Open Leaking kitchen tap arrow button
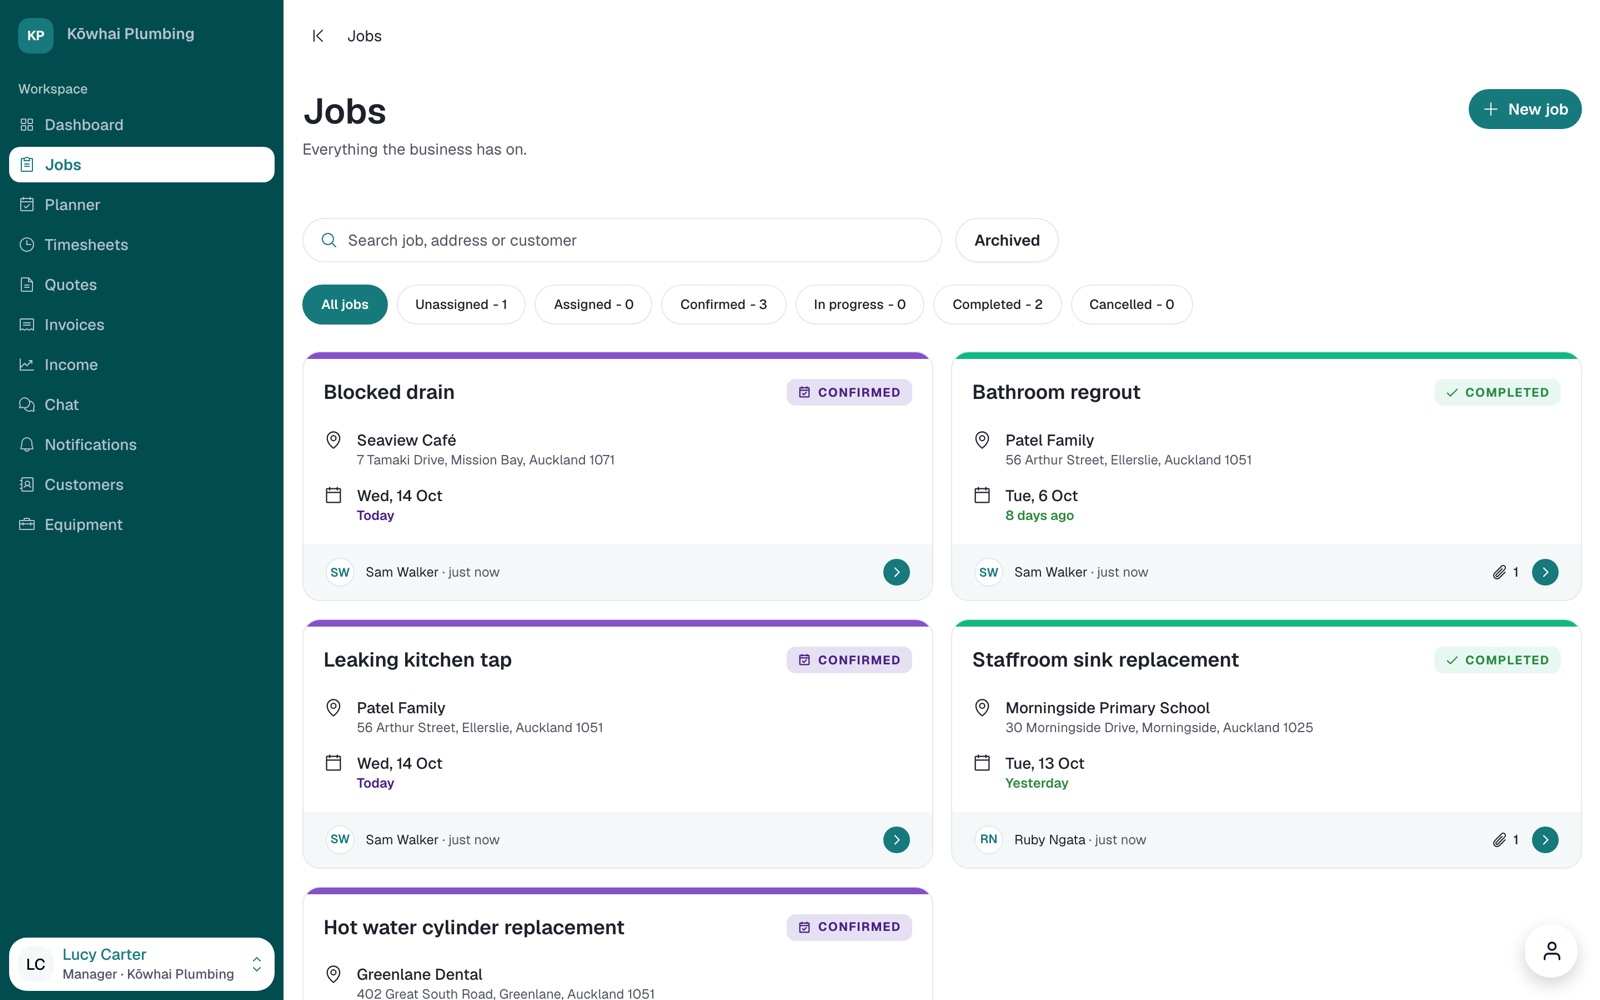 pyautogui.click(x=896, y=840)
